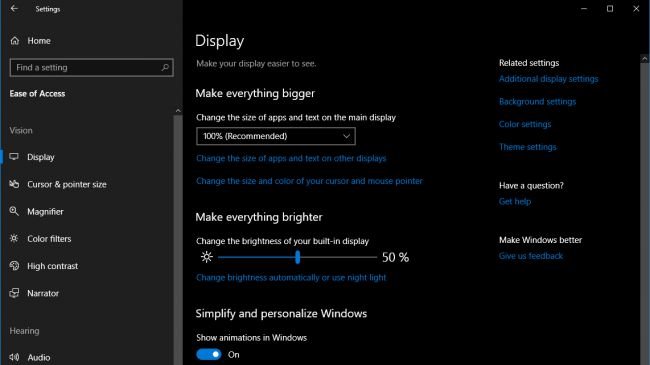Viewport: 650px width, 365px height.
Task: Click the brightness sun icon
Action: (x=206, y=257)
